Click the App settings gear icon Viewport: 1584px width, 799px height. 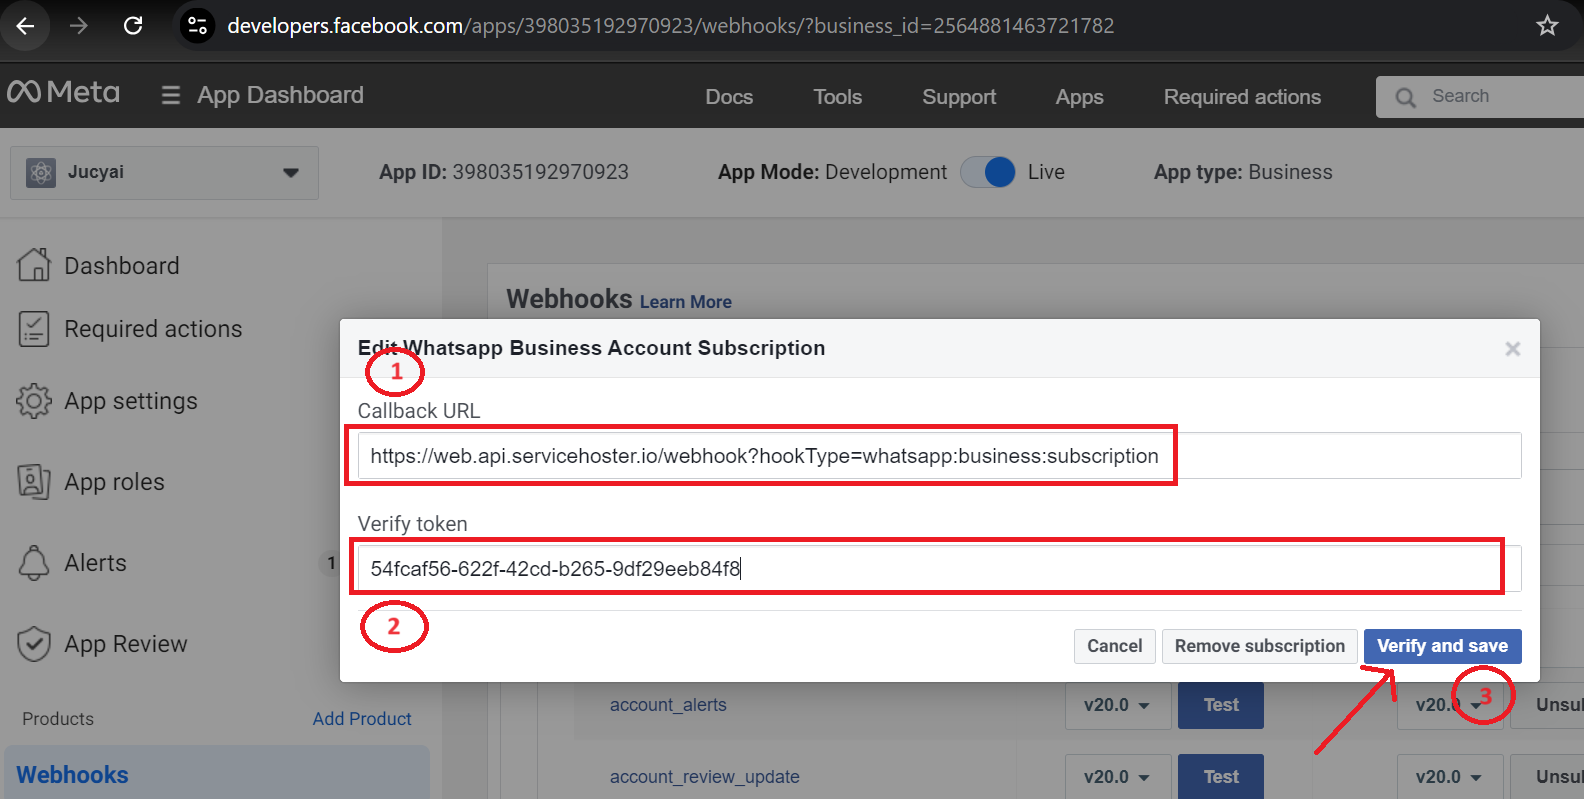(34, 401)
